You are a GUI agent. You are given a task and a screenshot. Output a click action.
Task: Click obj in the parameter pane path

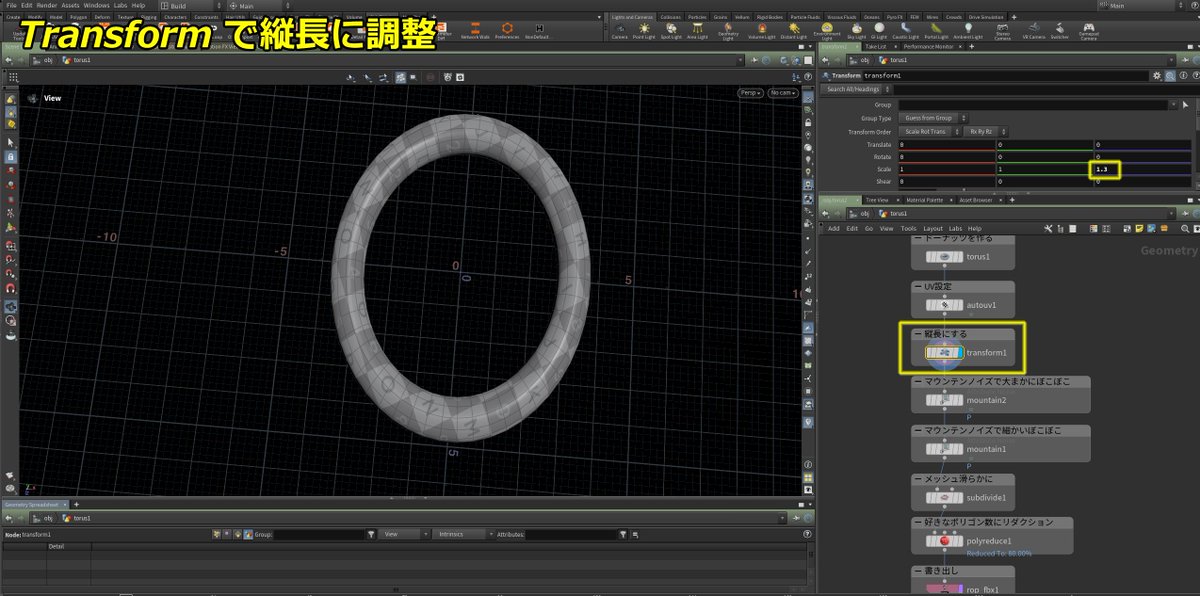(864, 60)
